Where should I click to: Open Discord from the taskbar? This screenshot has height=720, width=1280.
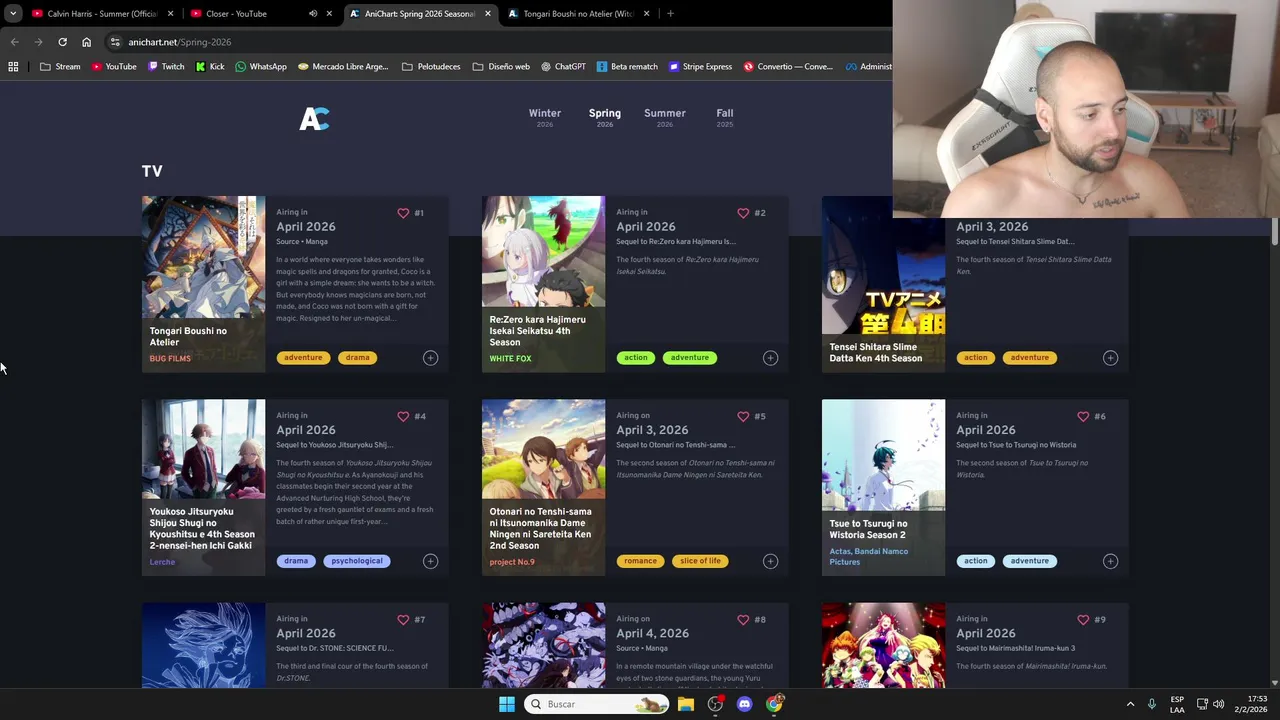(x=744, y=704)
